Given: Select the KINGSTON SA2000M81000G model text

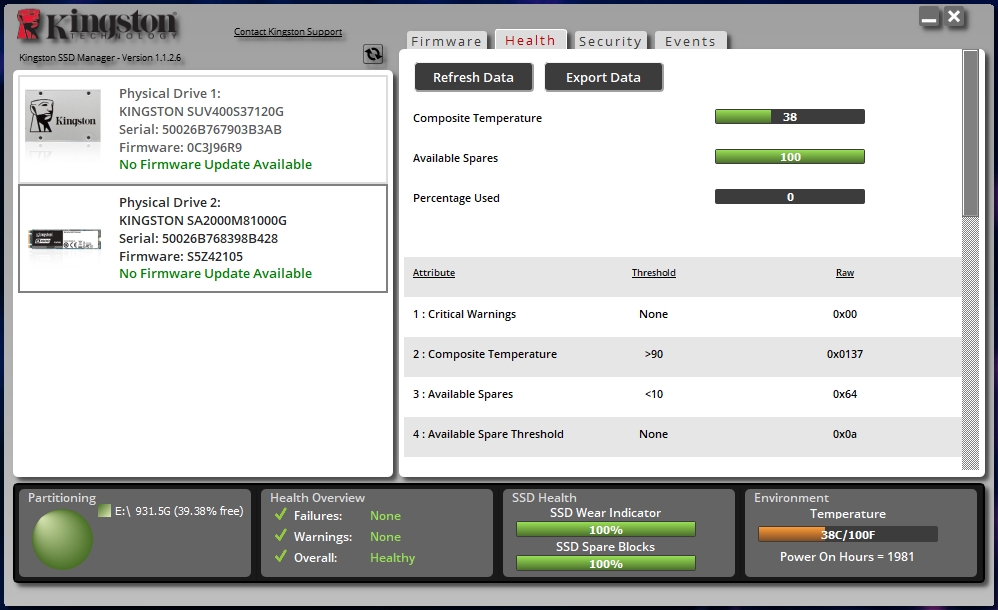Looking at the screenshot, I should pos(202,220).
